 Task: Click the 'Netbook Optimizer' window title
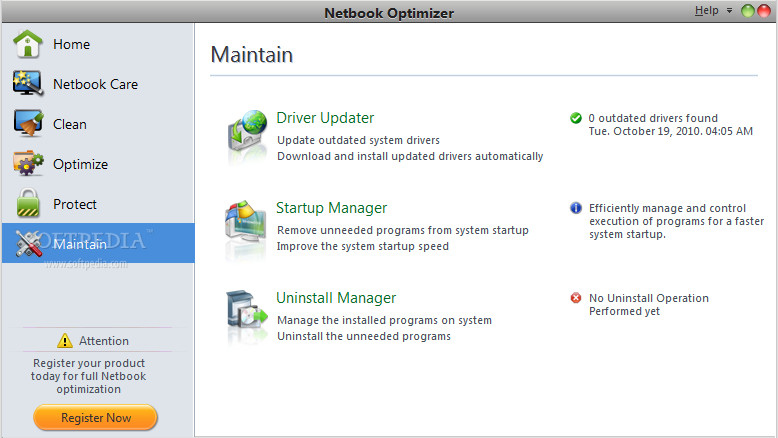coord(389,13)
